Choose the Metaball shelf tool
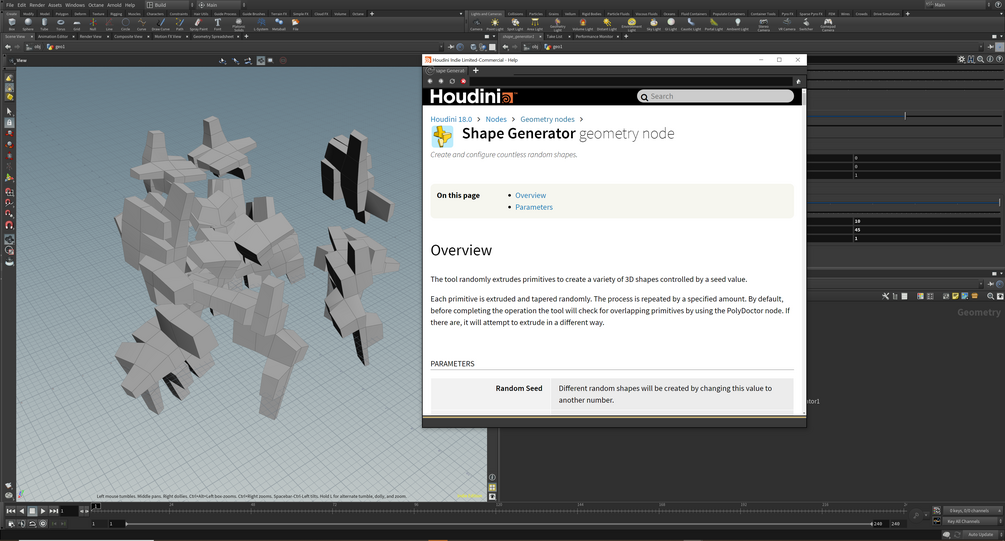This screenshot has width=1005, height=541. pyautogui.click(x=279, y=24)
